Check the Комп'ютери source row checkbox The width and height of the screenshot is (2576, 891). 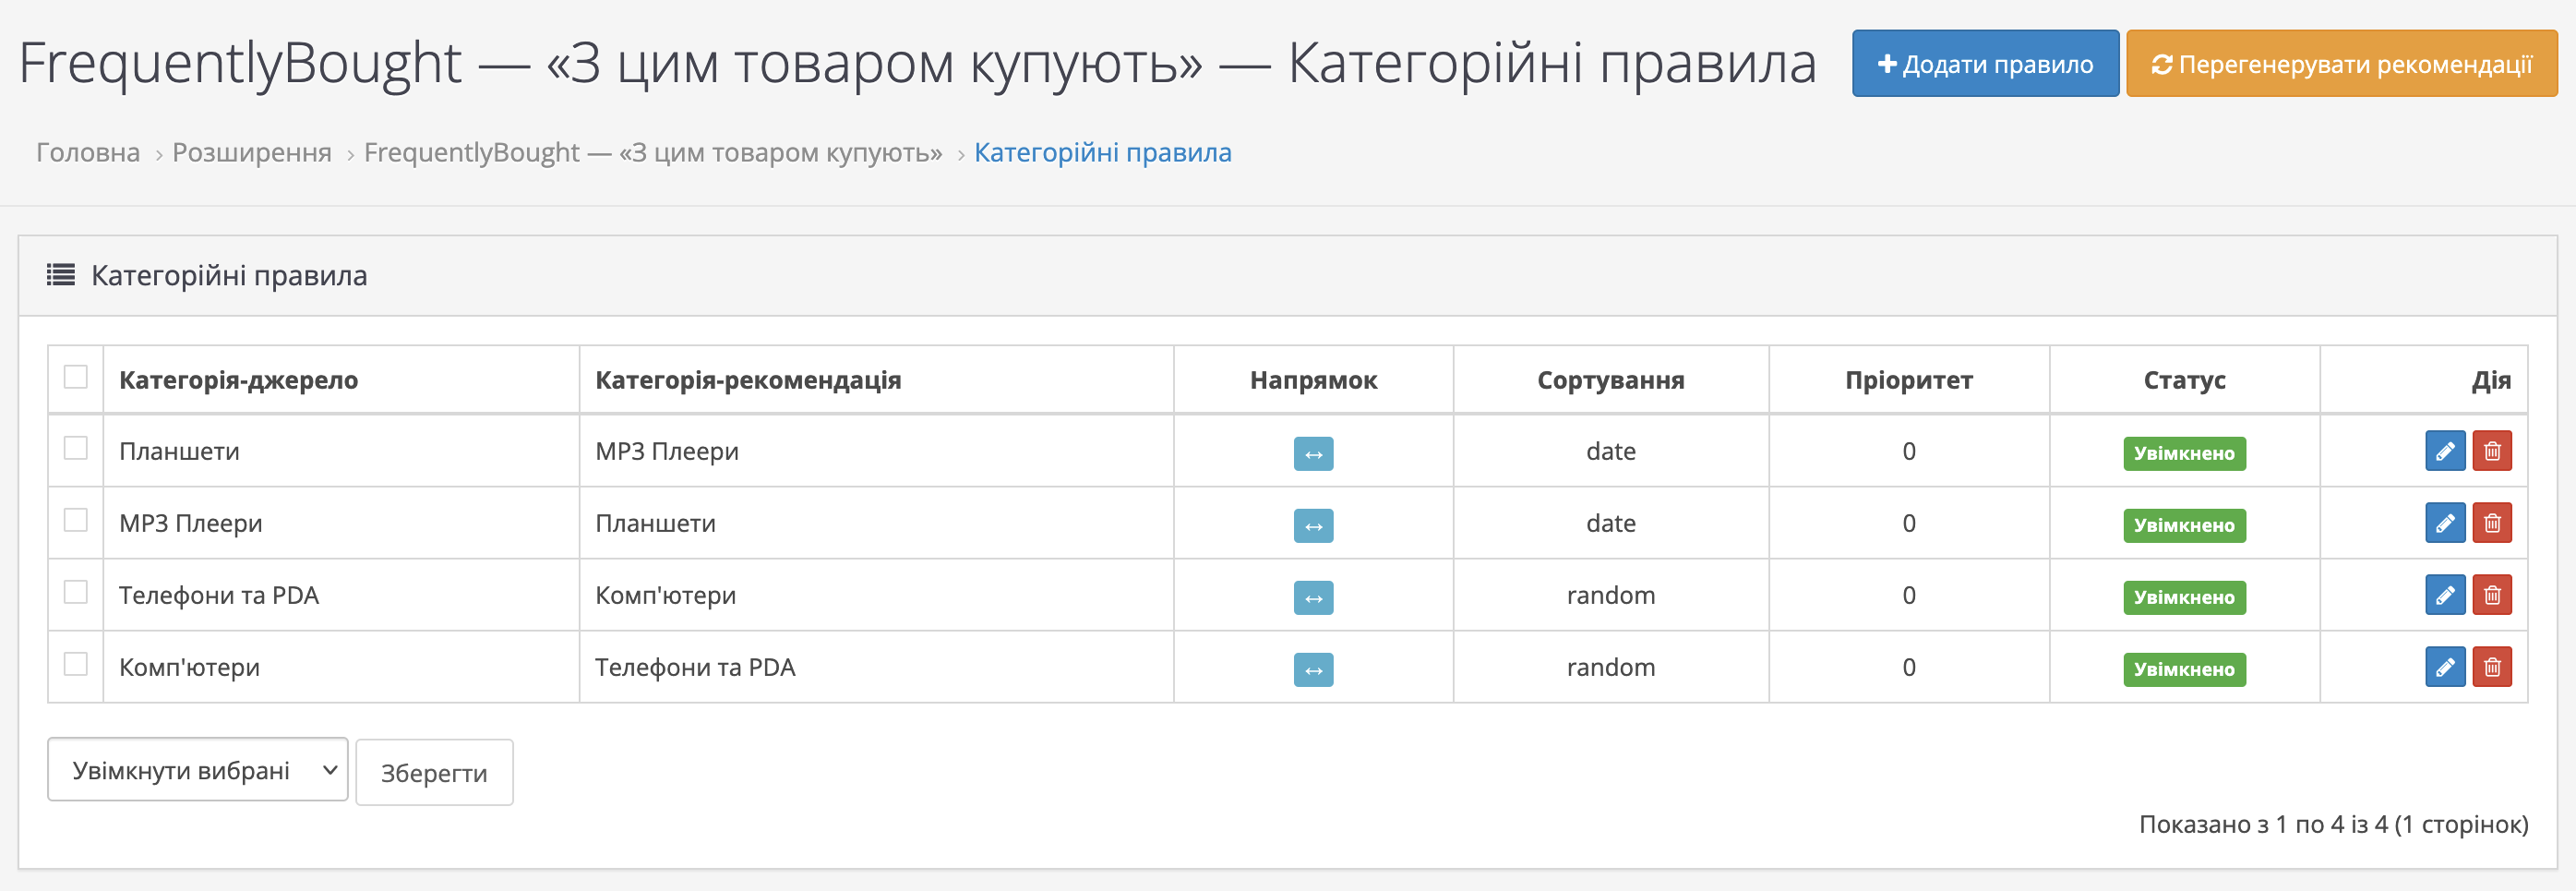(x=76, y=664)
